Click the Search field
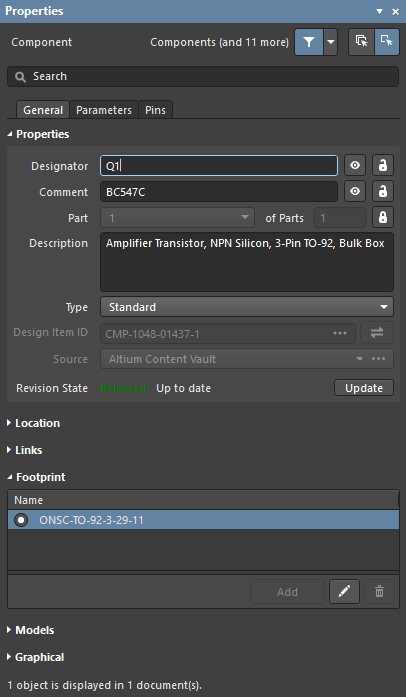This screenshot has height=697, width=406. (x=203, y=76)
